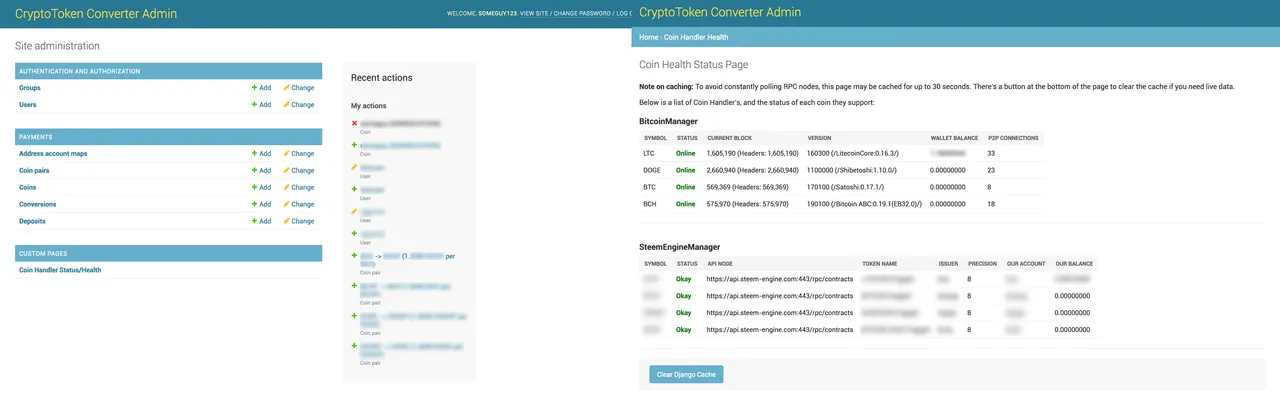
Task: Click the Token Name column header
Action: tap(880, 263)
